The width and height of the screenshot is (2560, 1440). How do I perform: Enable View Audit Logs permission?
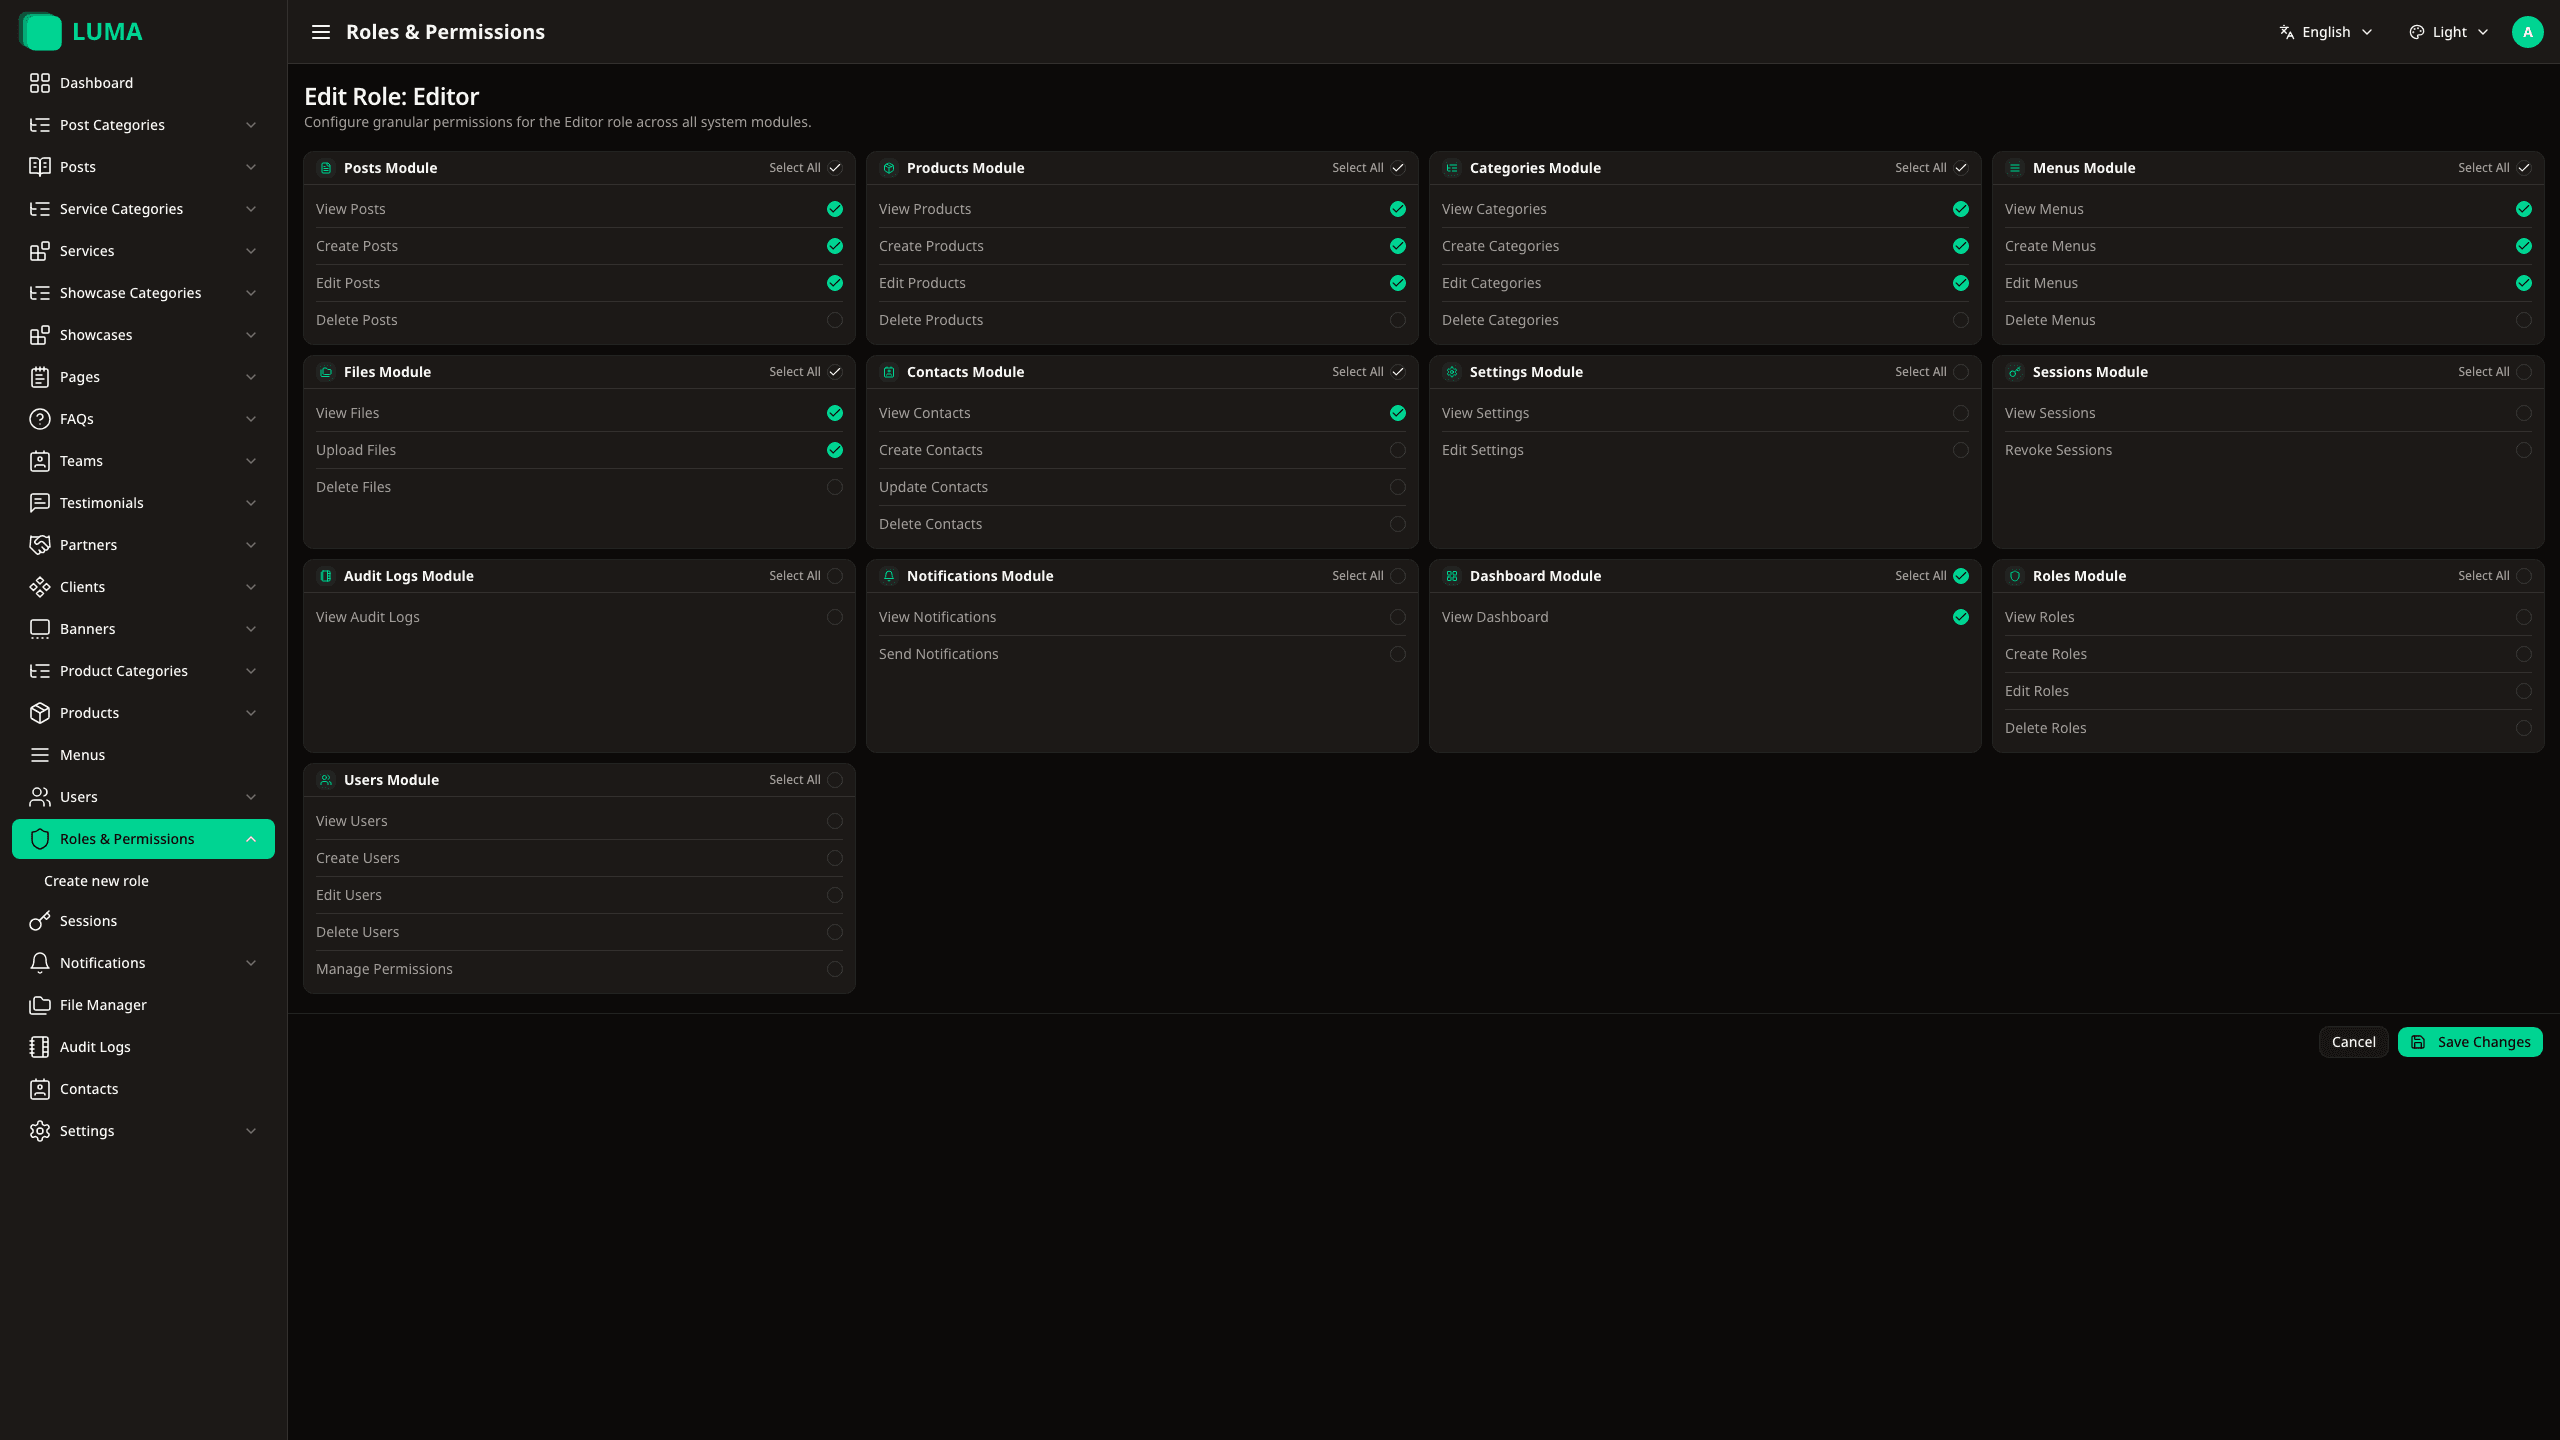pos(835,617)
